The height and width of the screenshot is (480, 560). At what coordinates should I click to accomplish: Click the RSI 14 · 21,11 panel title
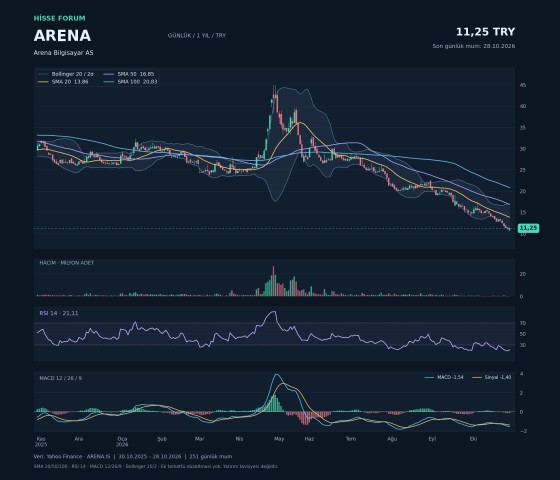coord(59,313)
